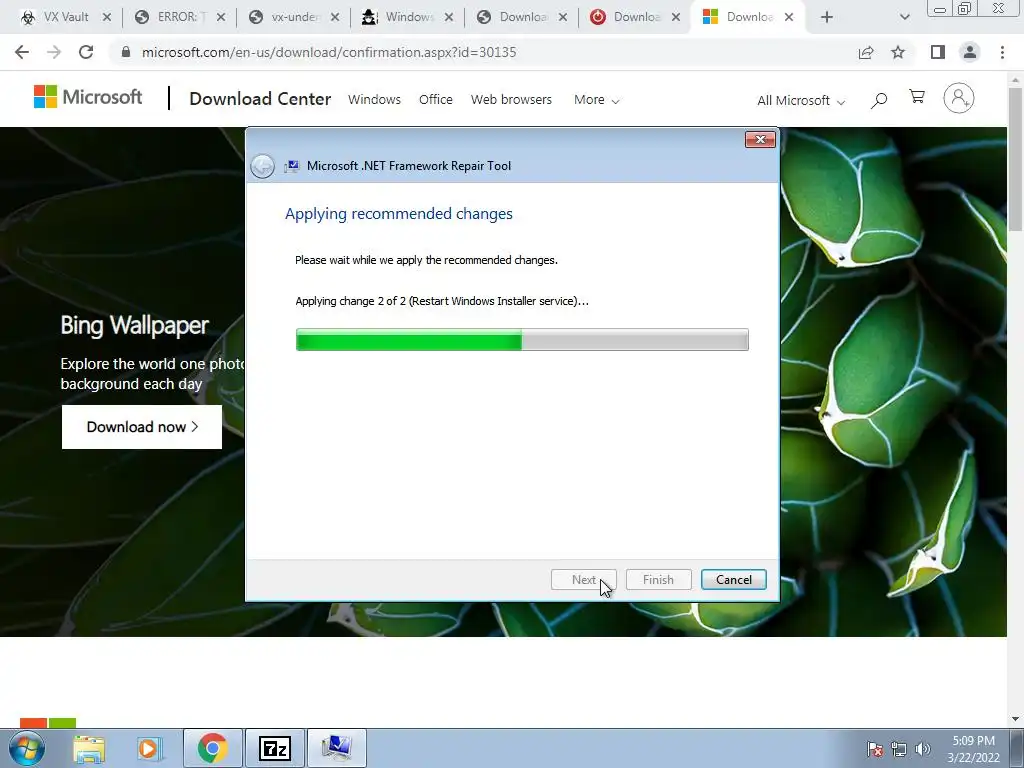Close the VX Vault tab
1024x768 pixels.
pyautogui.click(x=106, y=17)
